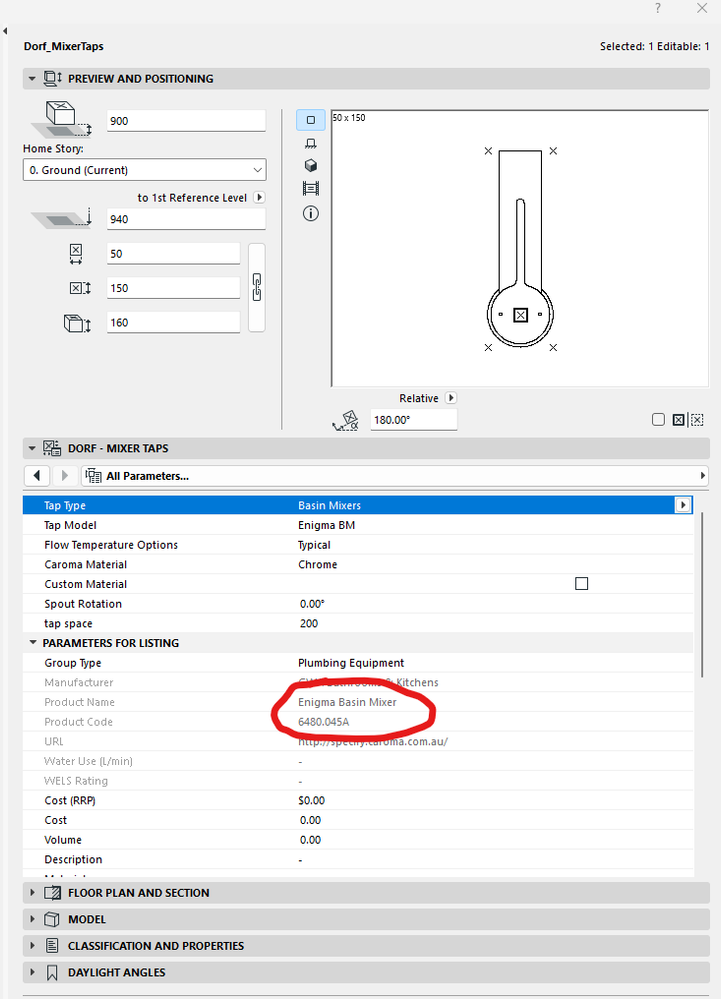The image size is (721, 999).
Task: Click the elevation to reference level icon
Action: point(62,219)
